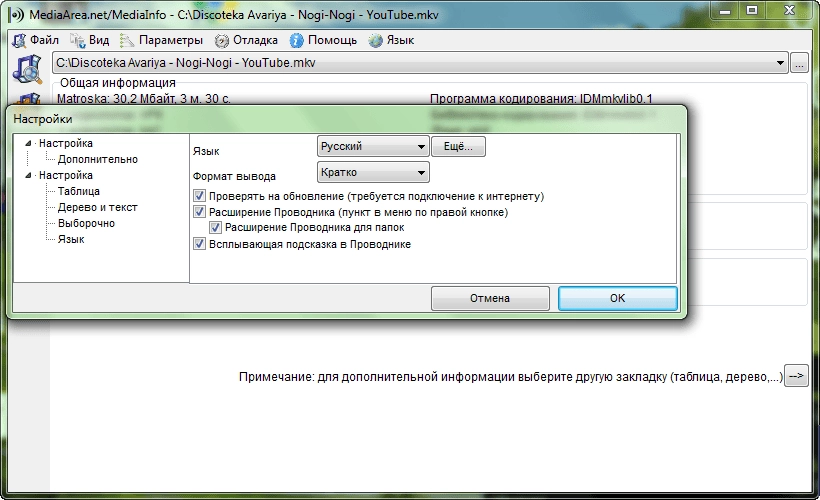Select Таблица in settings tree
Screen dimensions: 820x500
[x=79, y=191]
